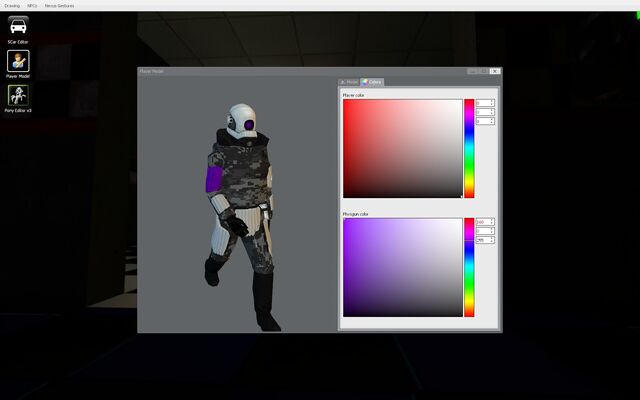
Task: Focus the Player color blue value field
Action: pyautogui.click(x=485, y=121)
